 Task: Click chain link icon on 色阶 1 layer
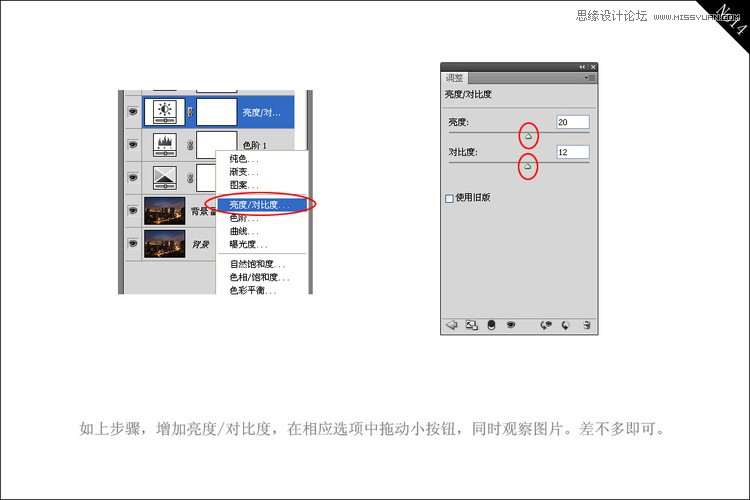coord(190,144)
